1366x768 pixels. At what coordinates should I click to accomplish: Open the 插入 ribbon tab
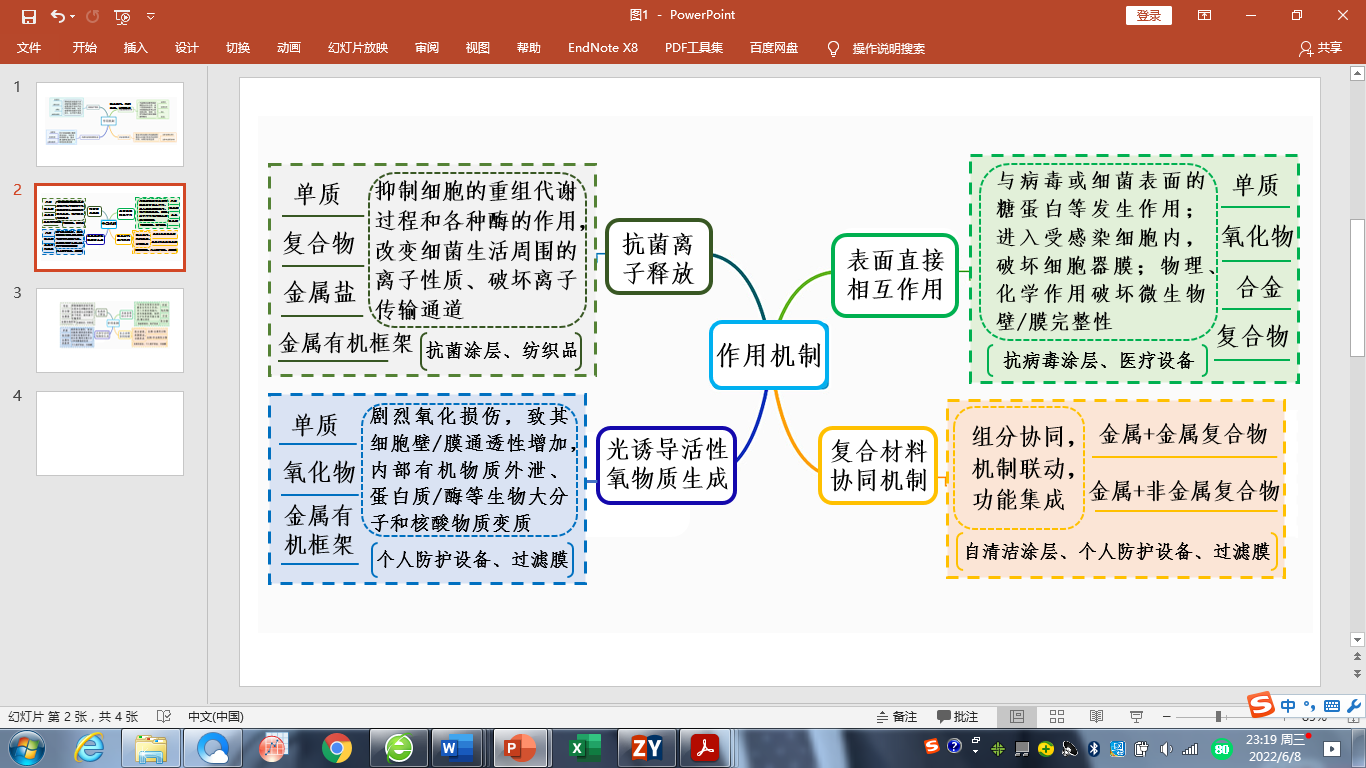(135, 48)
